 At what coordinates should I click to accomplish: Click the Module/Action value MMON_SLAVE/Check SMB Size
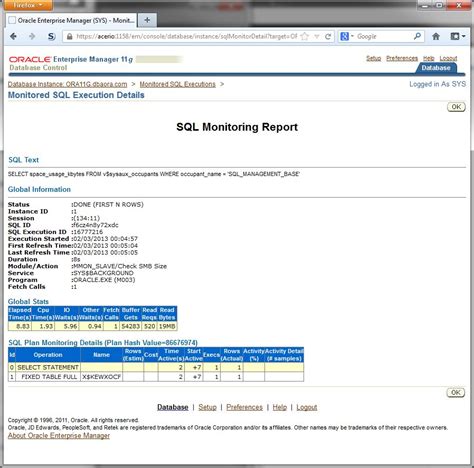click(120, 266)
